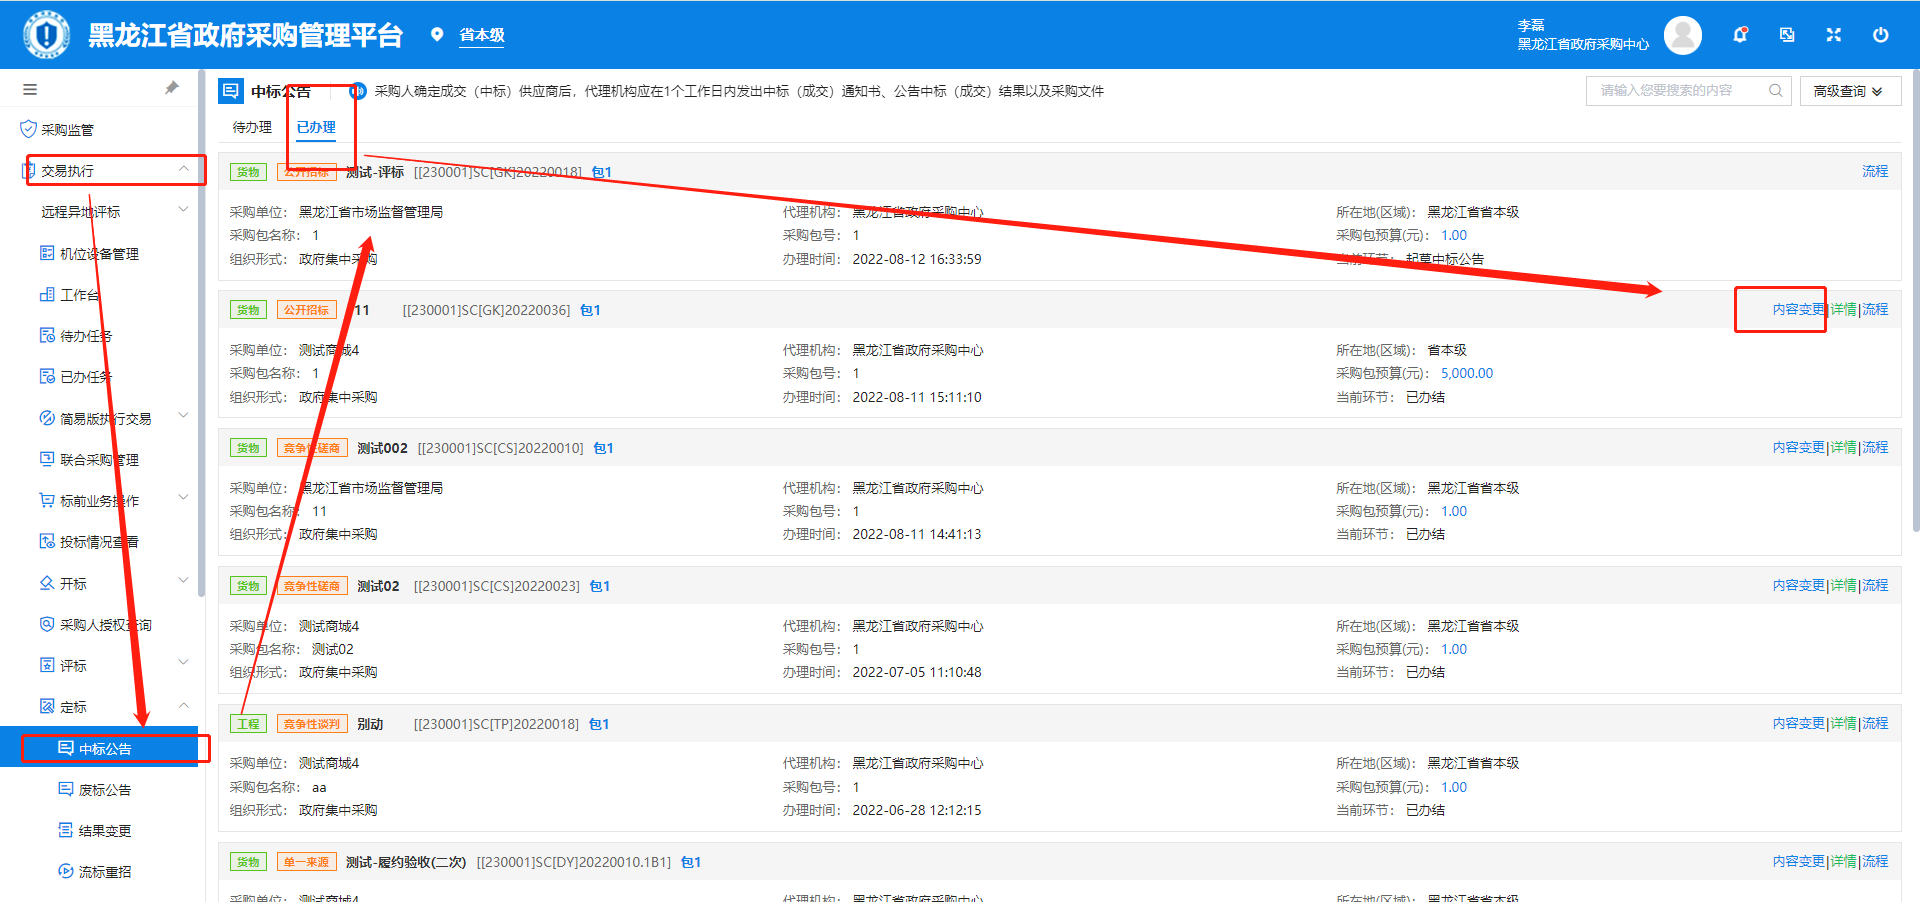The width and height of the screenshot is (1920, 902).
Task: Open 投标情况查看 in sidebar
Action: 99,542
